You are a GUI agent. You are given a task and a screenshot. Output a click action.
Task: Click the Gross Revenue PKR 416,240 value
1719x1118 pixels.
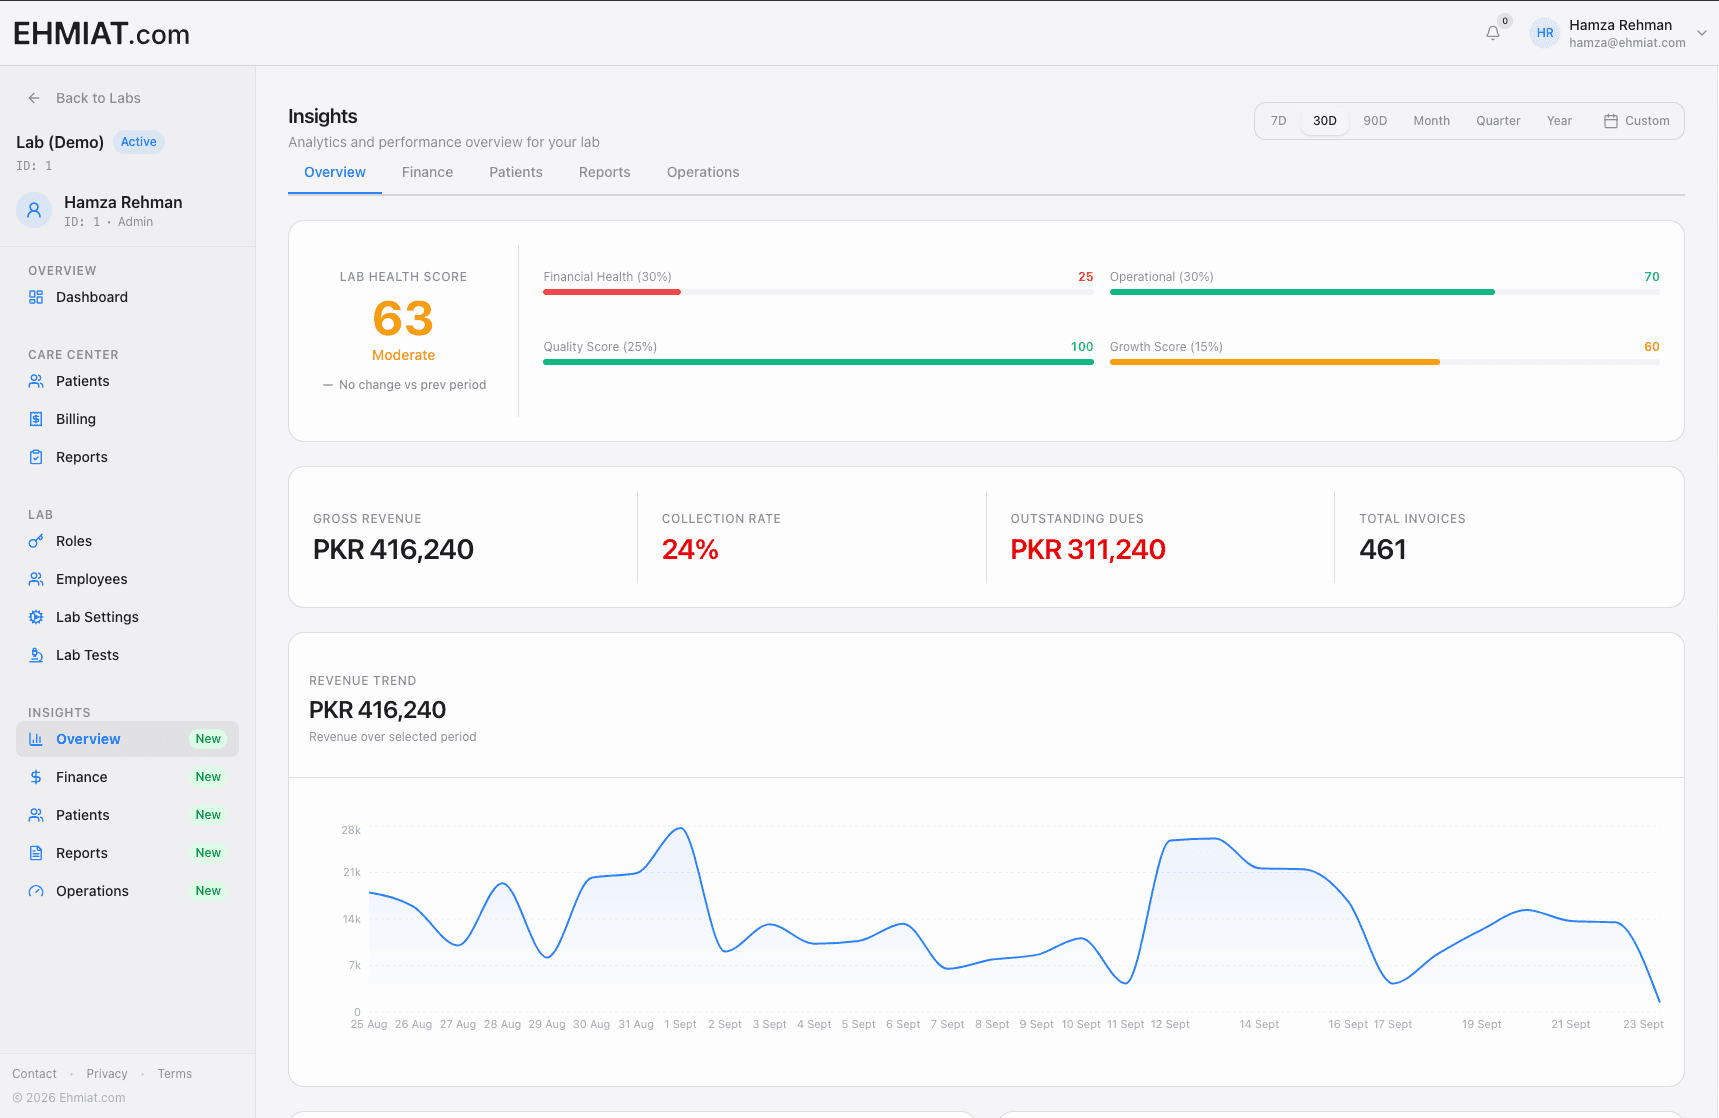(393, 549)
